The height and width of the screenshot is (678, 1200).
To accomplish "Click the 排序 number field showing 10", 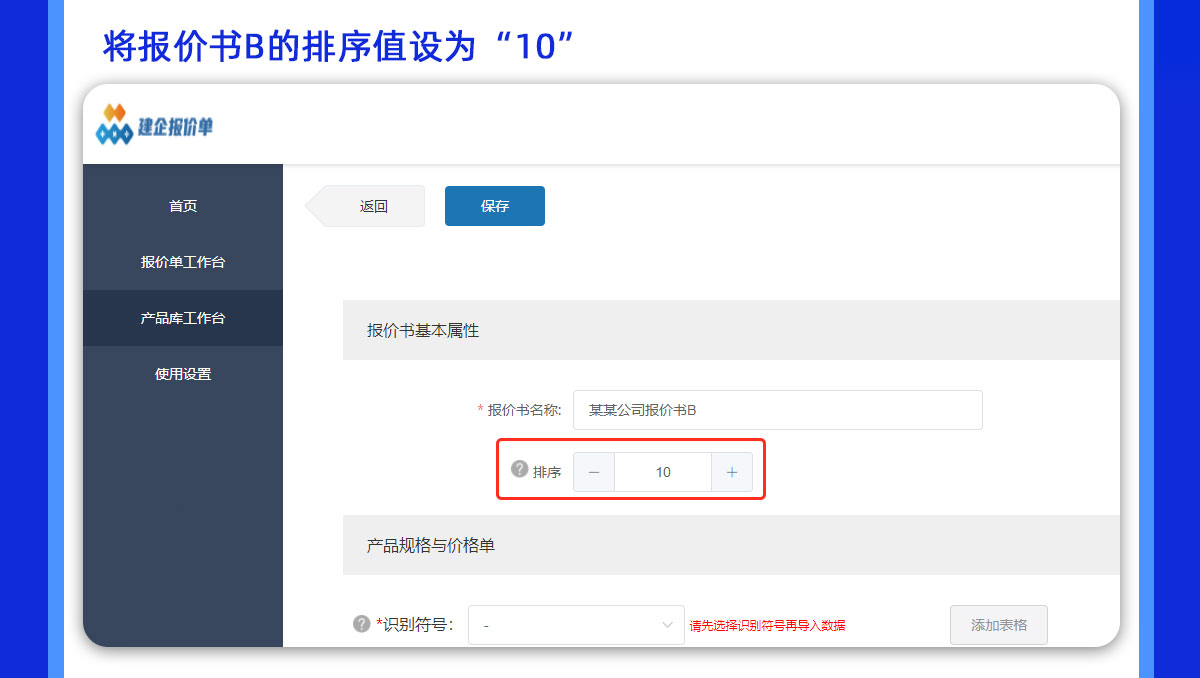I will 663,472.
